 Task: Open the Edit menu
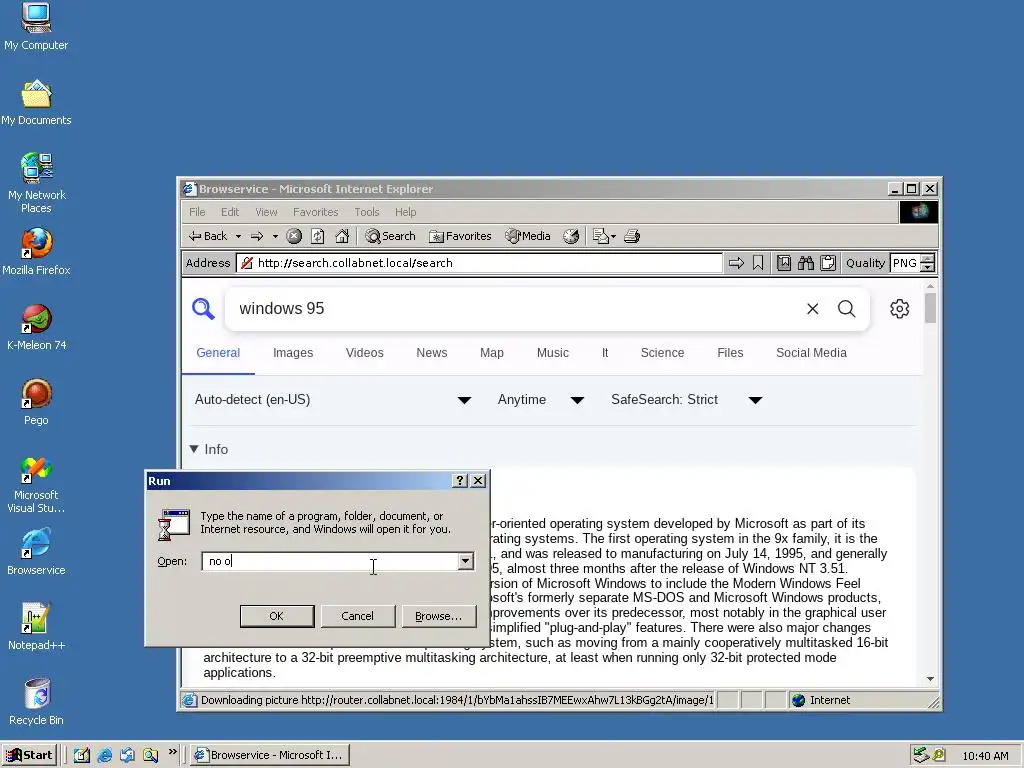click(x=230, y=212)
